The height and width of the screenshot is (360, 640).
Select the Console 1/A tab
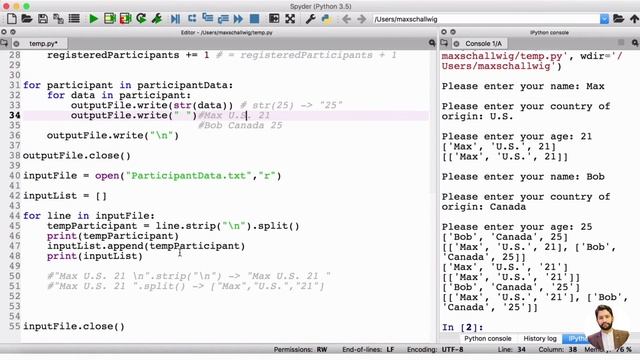(483, 43)
